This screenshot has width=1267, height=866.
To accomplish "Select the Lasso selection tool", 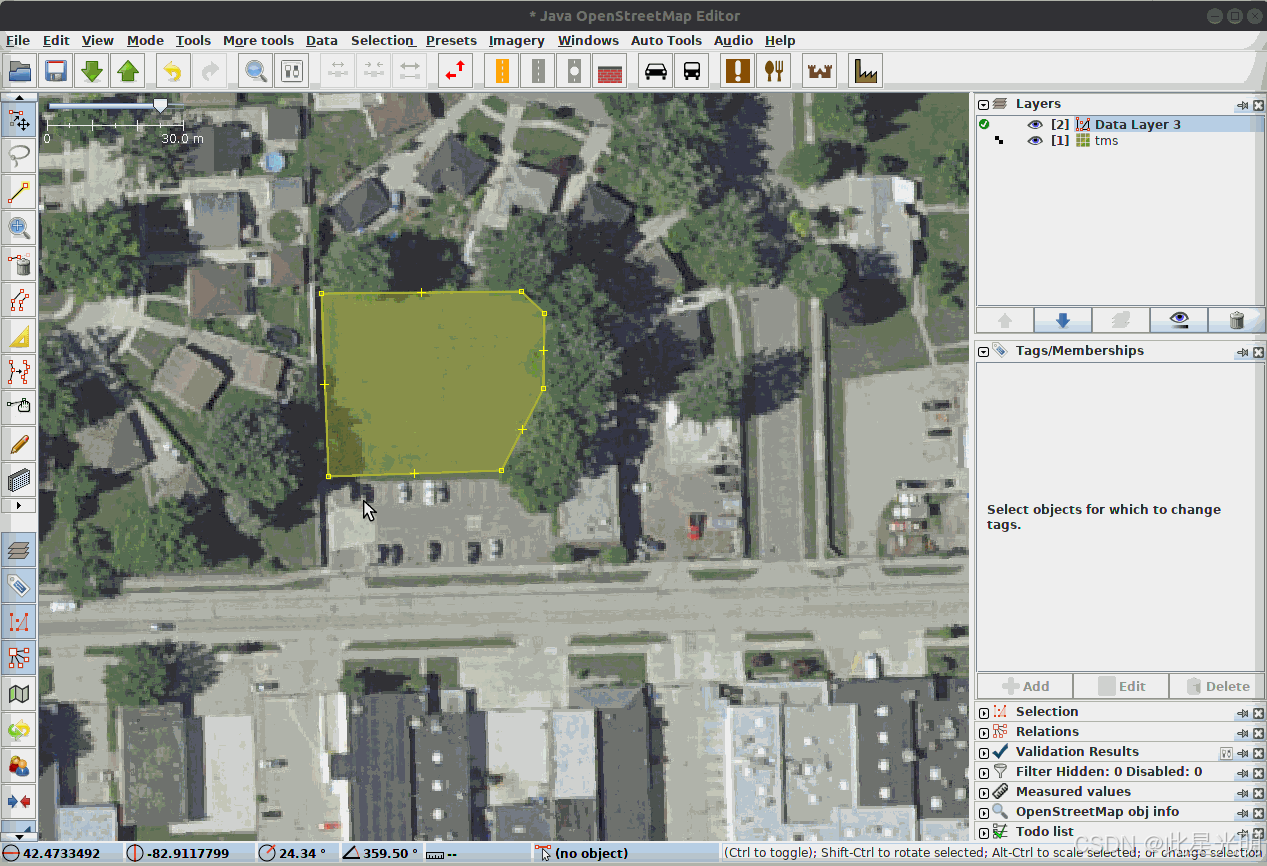I will 19,157.
